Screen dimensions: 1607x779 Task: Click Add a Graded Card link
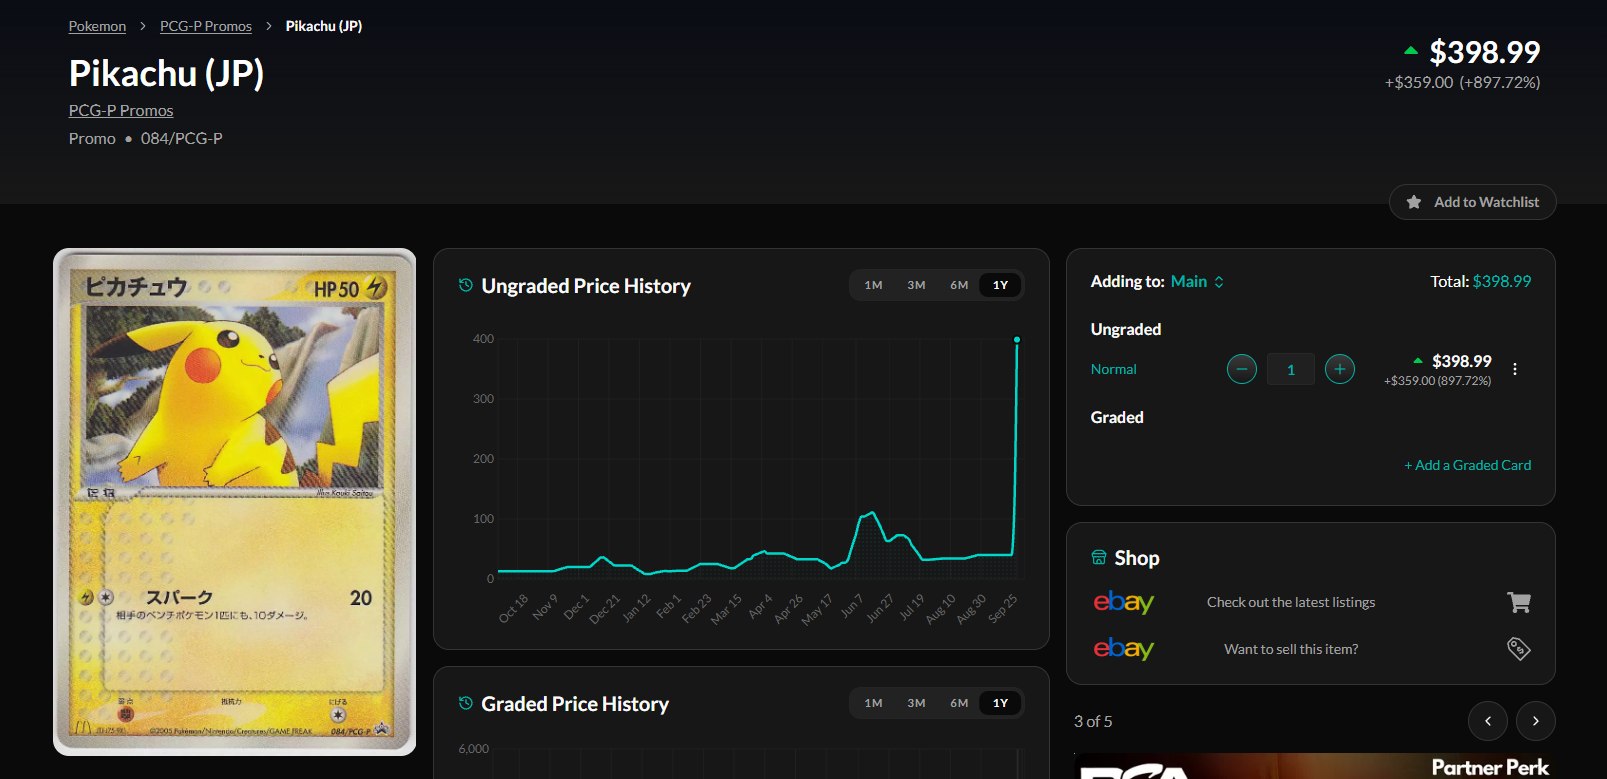[x=1467, y=465]
